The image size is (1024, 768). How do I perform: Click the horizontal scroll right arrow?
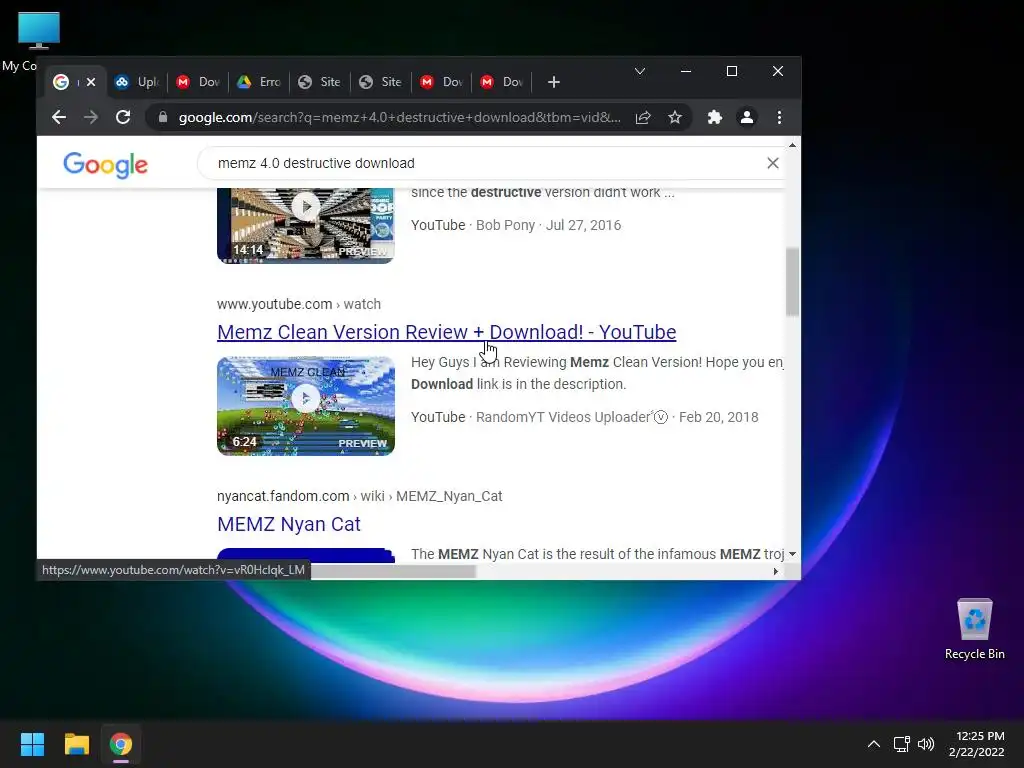[775, 571]
